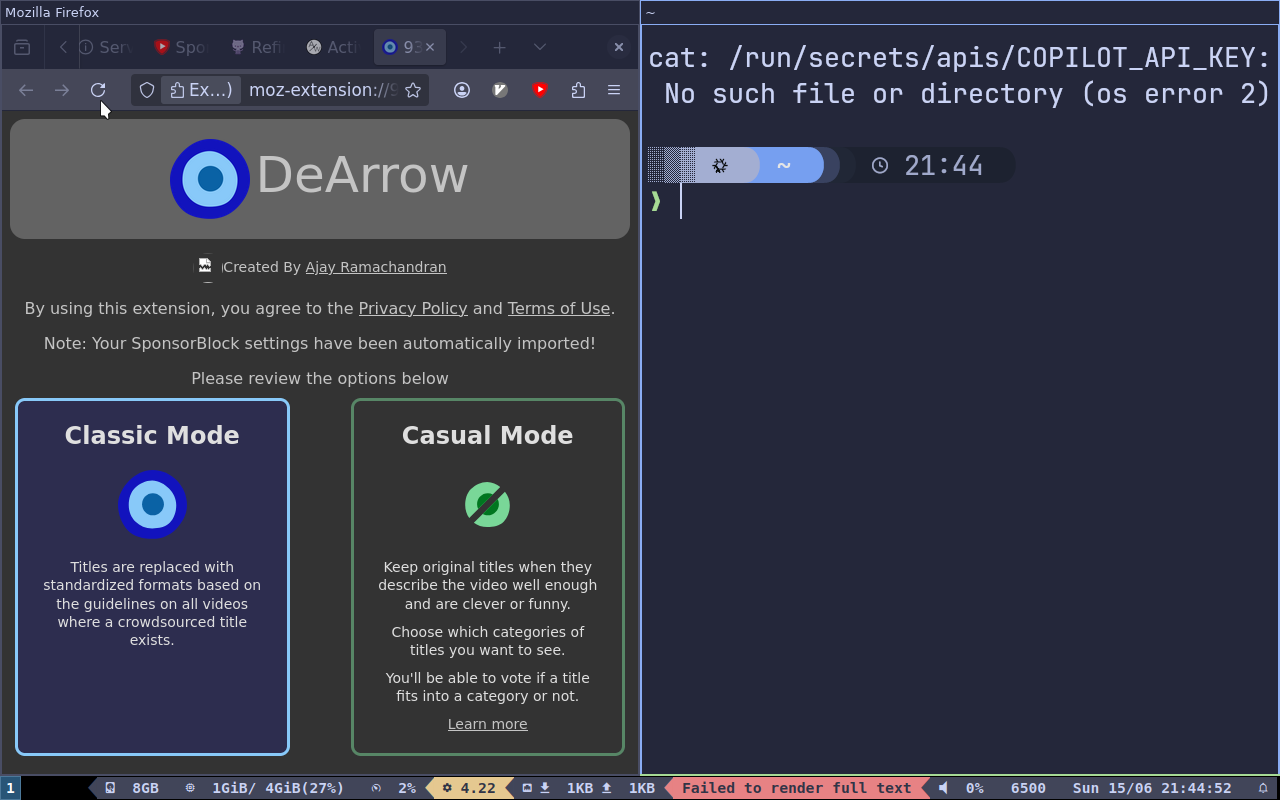Click the large DeArrow logo in header
This screenshot has height=800, width=1280.
tap(210, 179)
